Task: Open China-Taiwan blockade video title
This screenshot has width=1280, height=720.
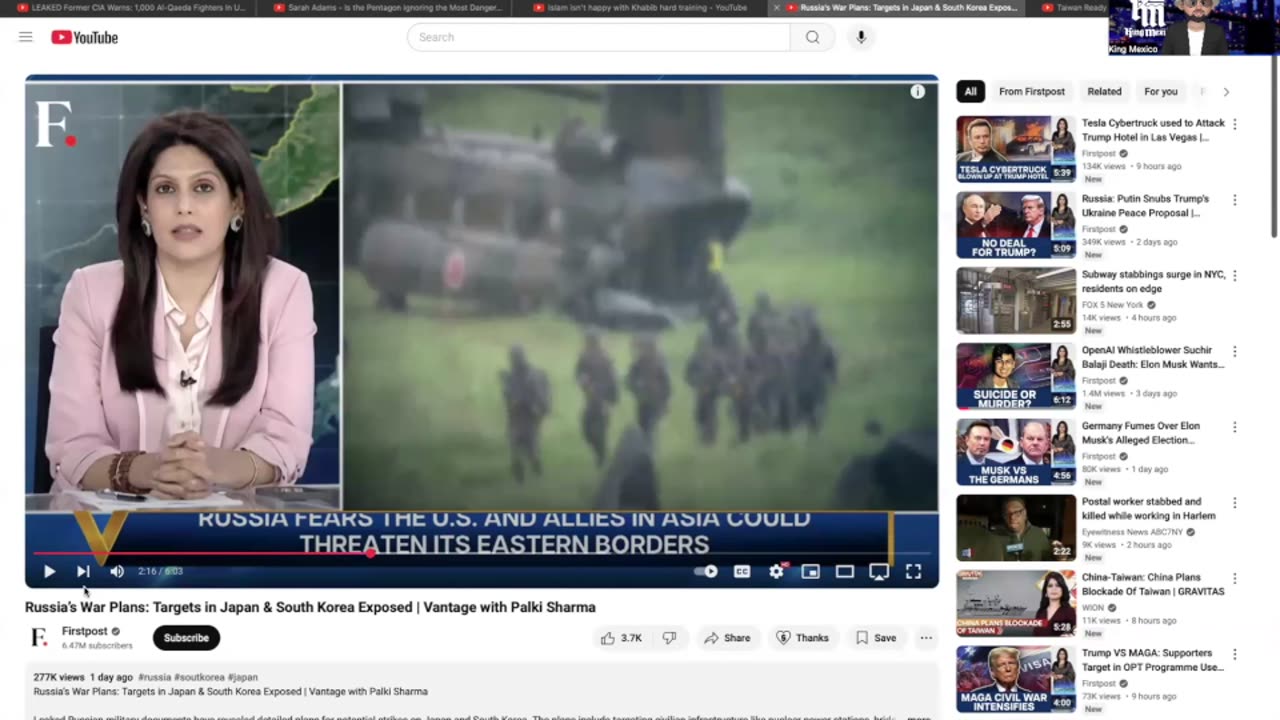Action: tap(1153, 584)
